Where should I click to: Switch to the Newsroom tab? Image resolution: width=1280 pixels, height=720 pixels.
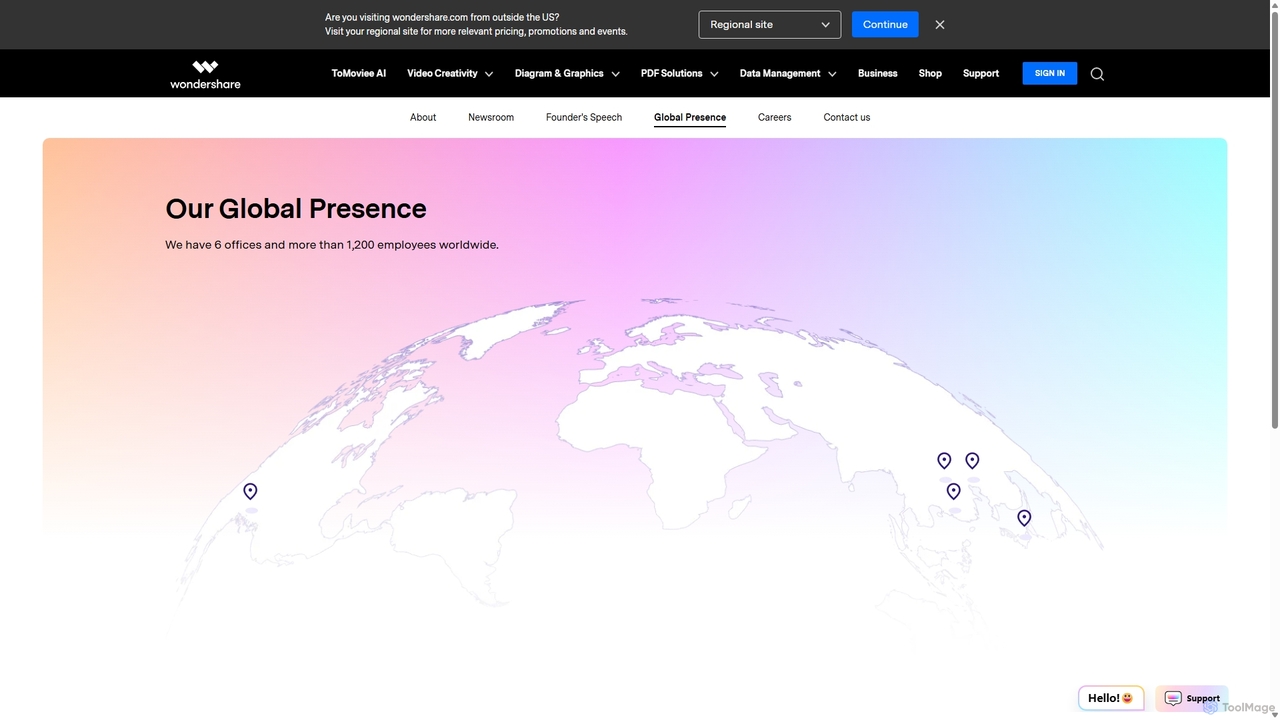[491, 118]
